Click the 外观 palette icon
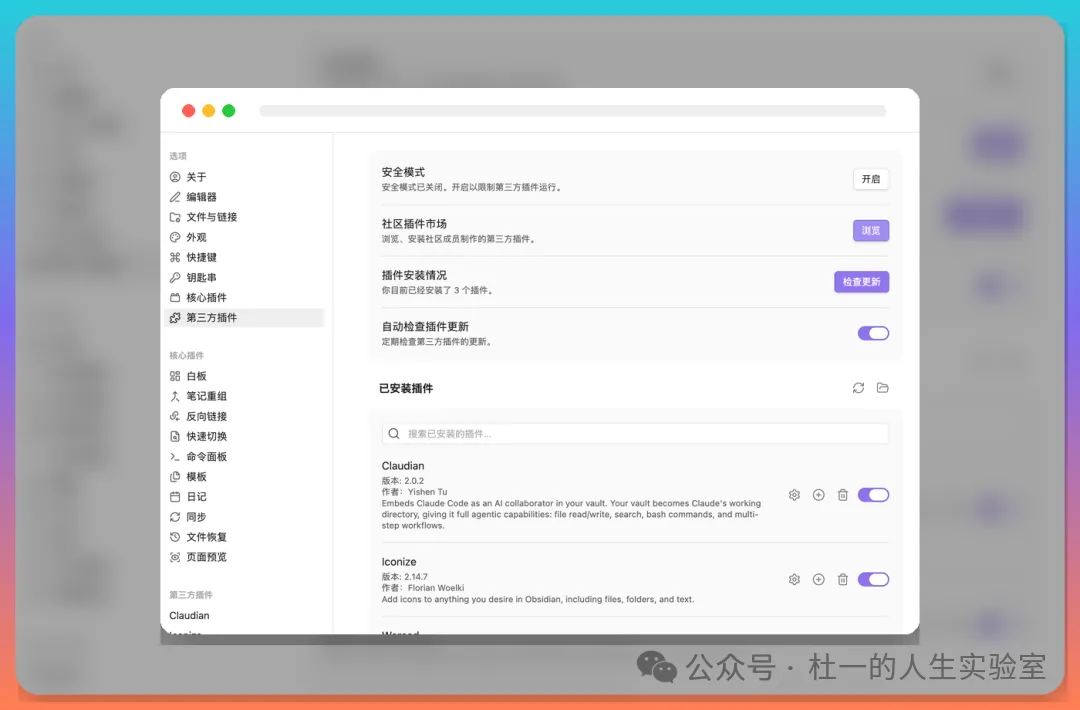 [175, 237]
